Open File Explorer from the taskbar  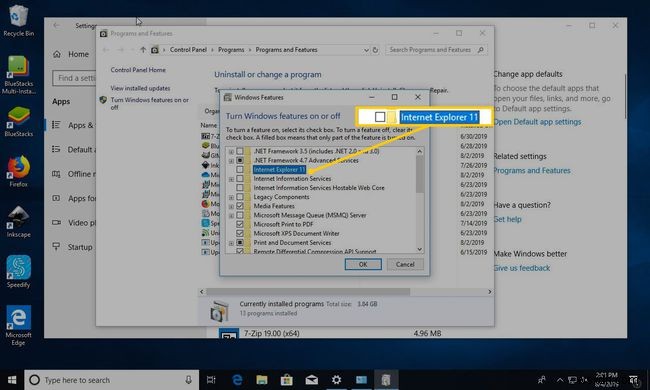point(262,380)
